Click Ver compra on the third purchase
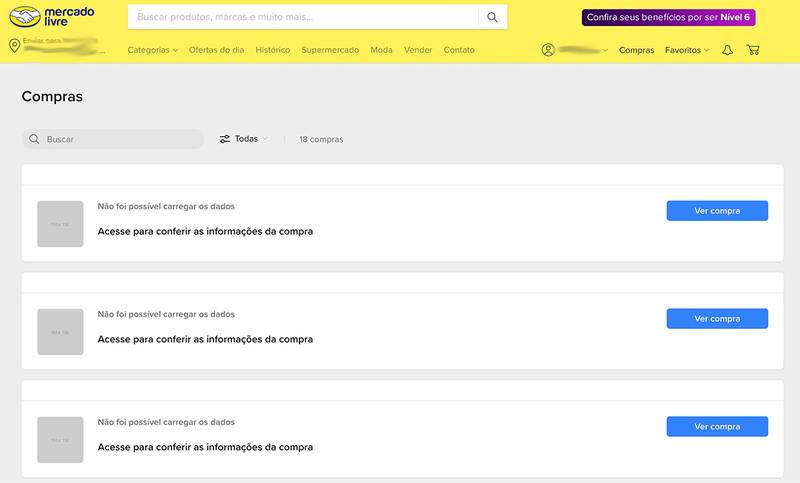The height and width of the screenshot is (483, 800). [717, 426]
